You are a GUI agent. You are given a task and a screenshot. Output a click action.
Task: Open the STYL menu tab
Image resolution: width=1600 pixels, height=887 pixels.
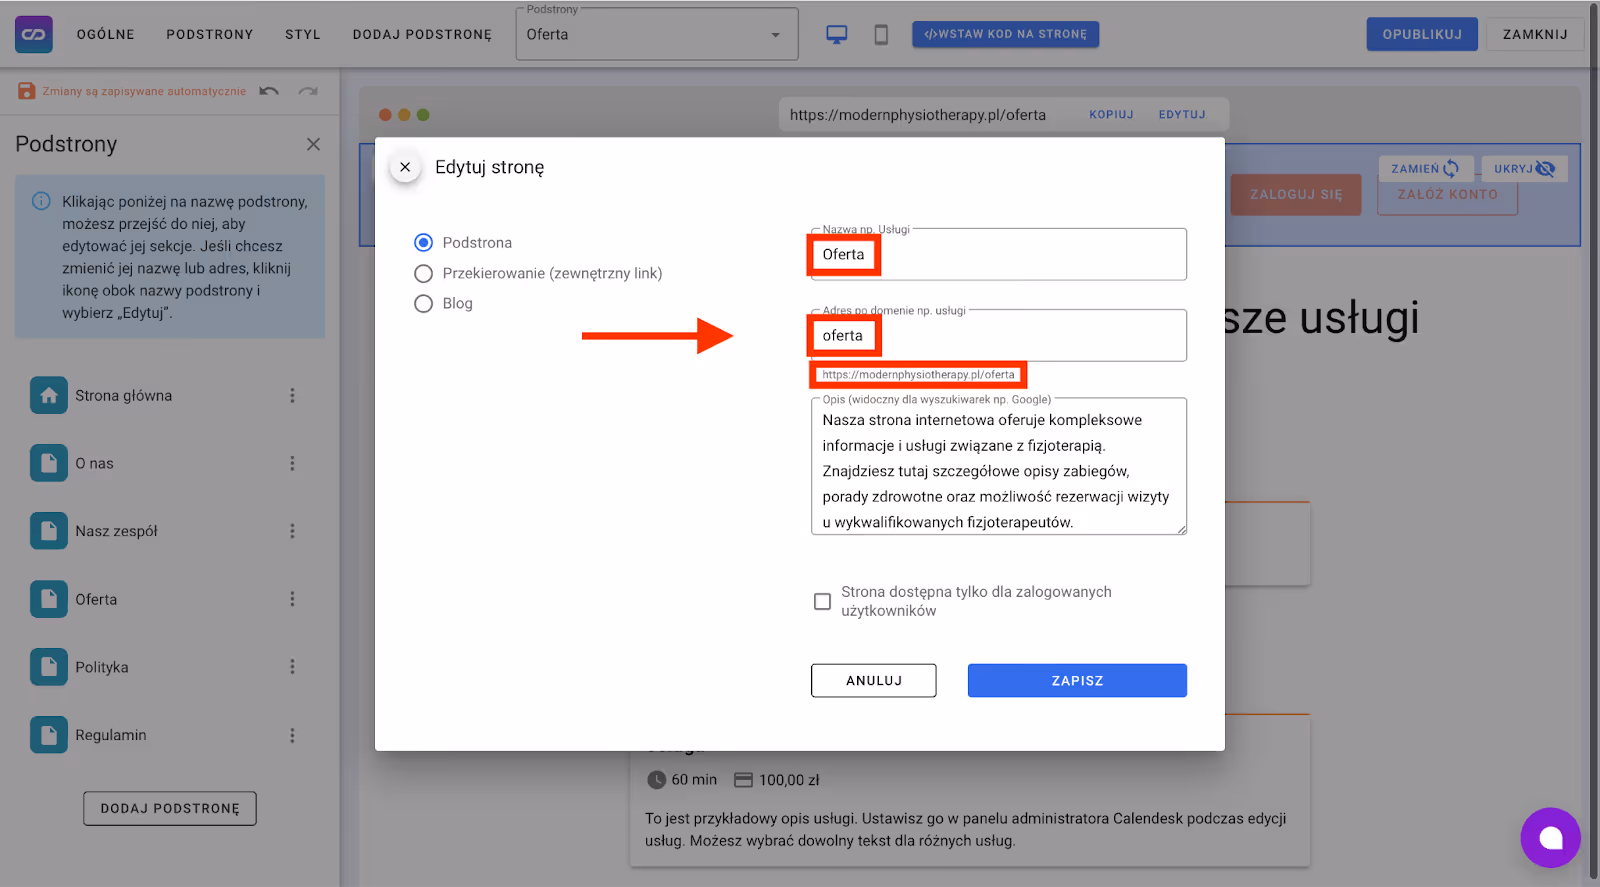click(x=303, y=34)
